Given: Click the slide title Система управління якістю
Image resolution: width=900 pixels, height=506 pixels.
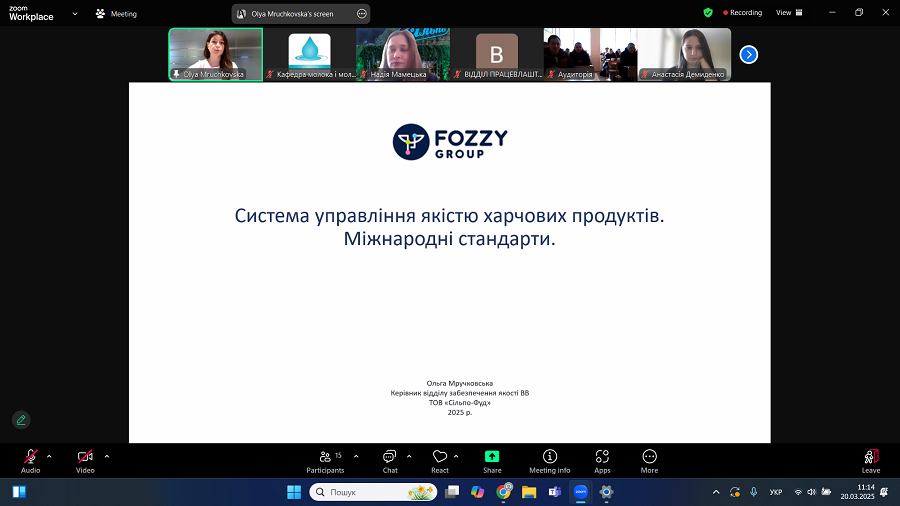Looking at the screenshot, I should pyautogui.click(x=449, y=216).
